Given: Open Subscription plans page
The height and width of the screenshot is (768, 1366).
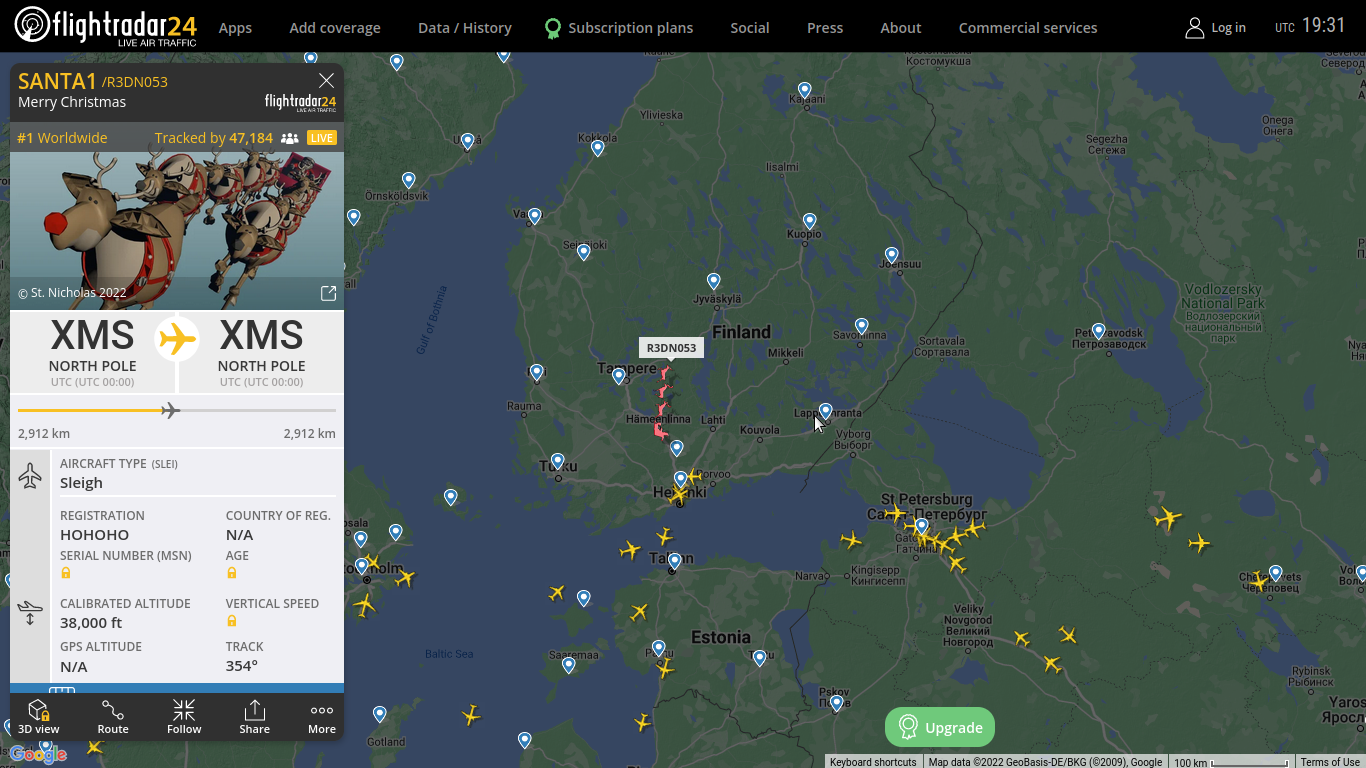Looking at the screenshot, I should [x=619, y=28].
